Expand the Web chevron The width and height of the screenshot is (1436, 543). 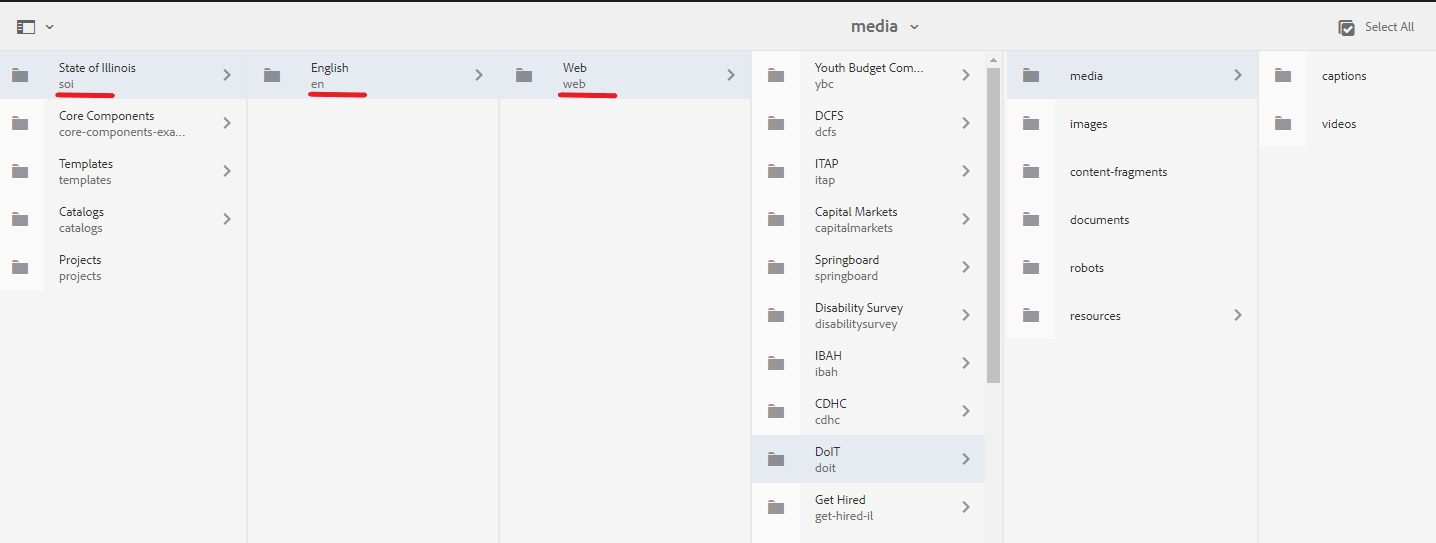point(731,75)
